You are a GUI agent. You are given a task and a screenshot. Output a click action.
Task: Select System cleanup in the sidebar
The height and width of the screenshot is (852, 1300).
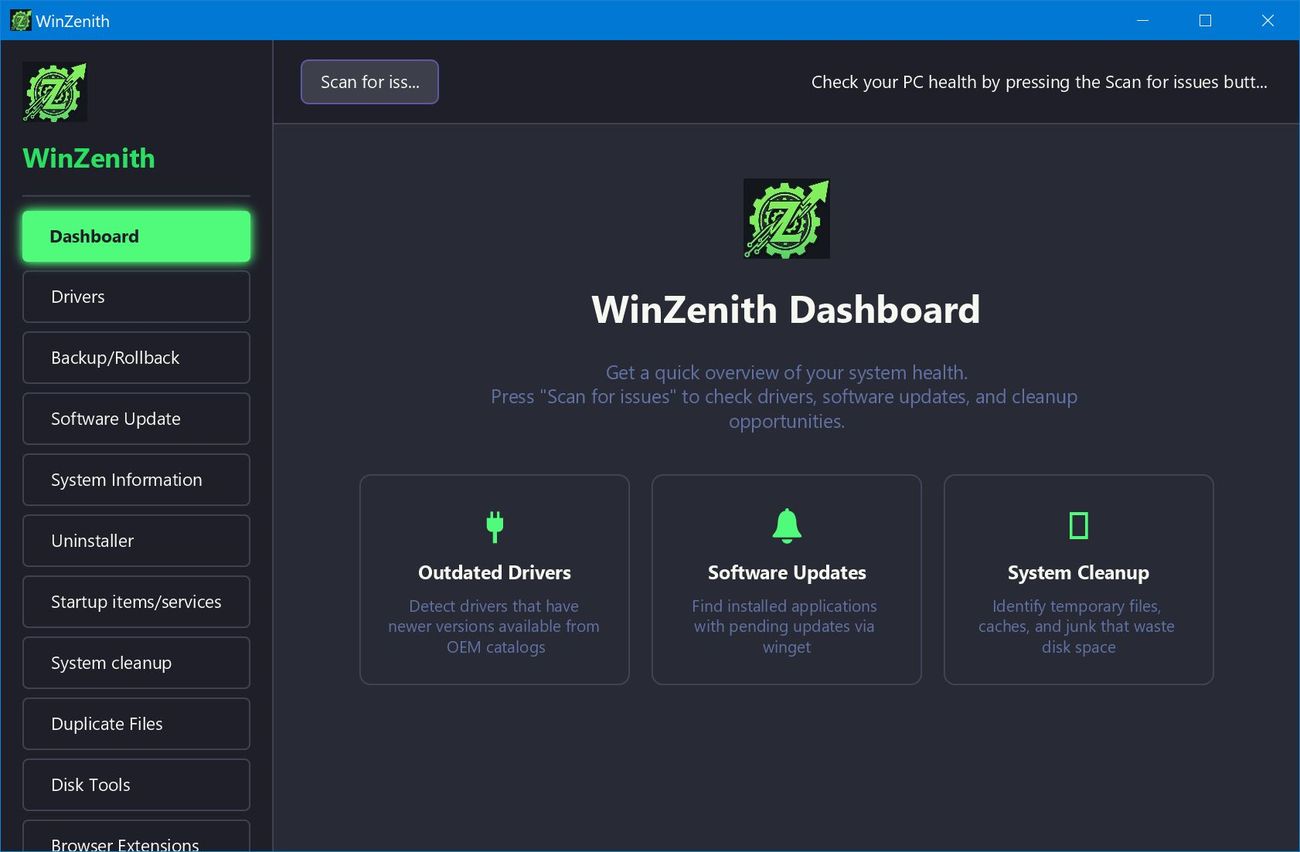point(136,663)
